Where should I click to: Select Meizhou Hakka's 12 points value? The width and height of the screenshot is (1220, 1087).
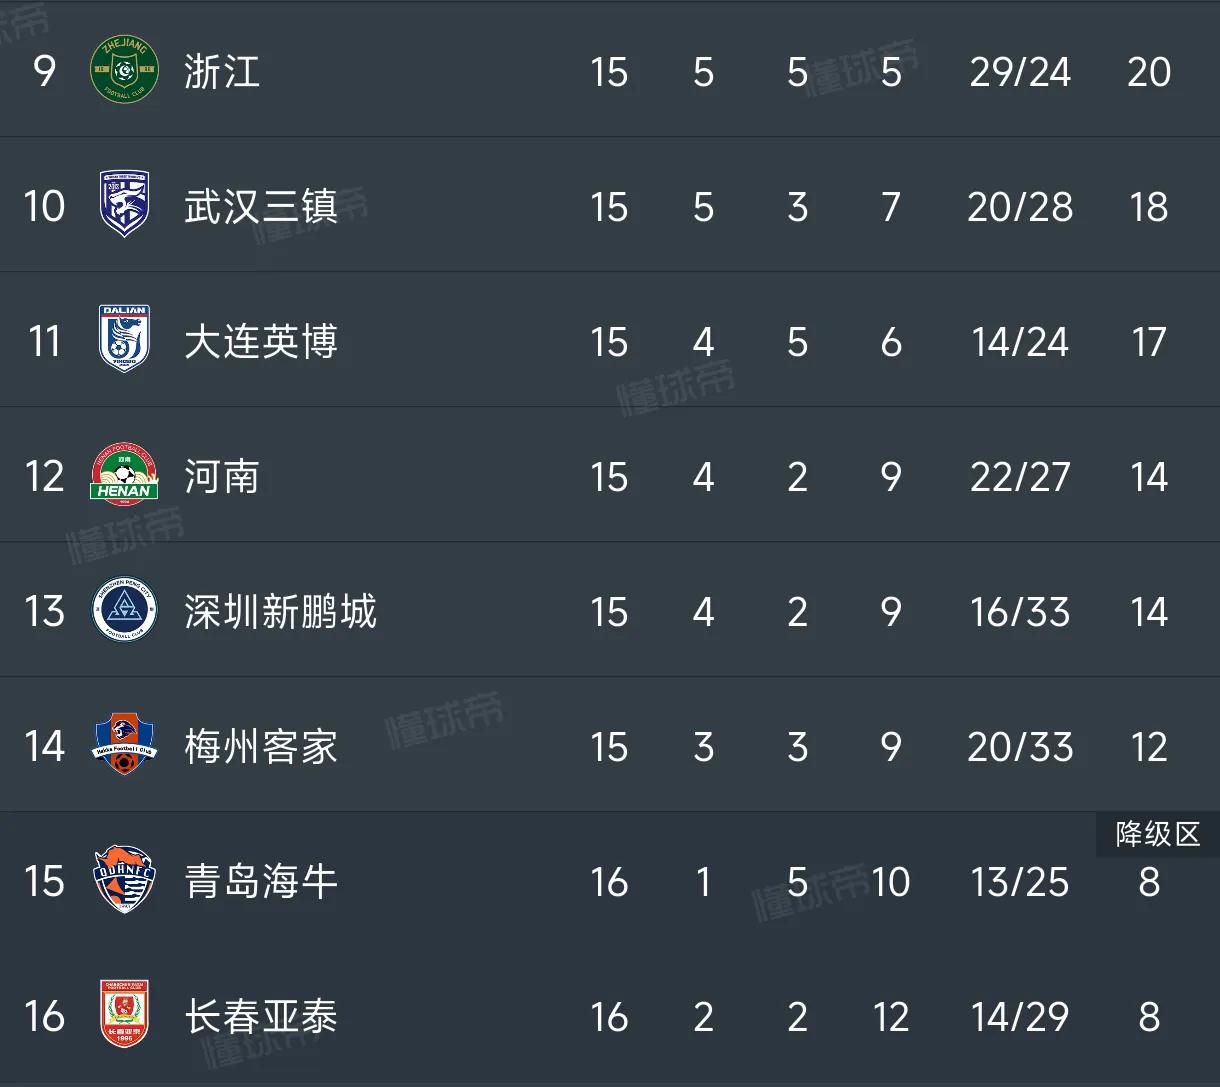point(1148,747)
